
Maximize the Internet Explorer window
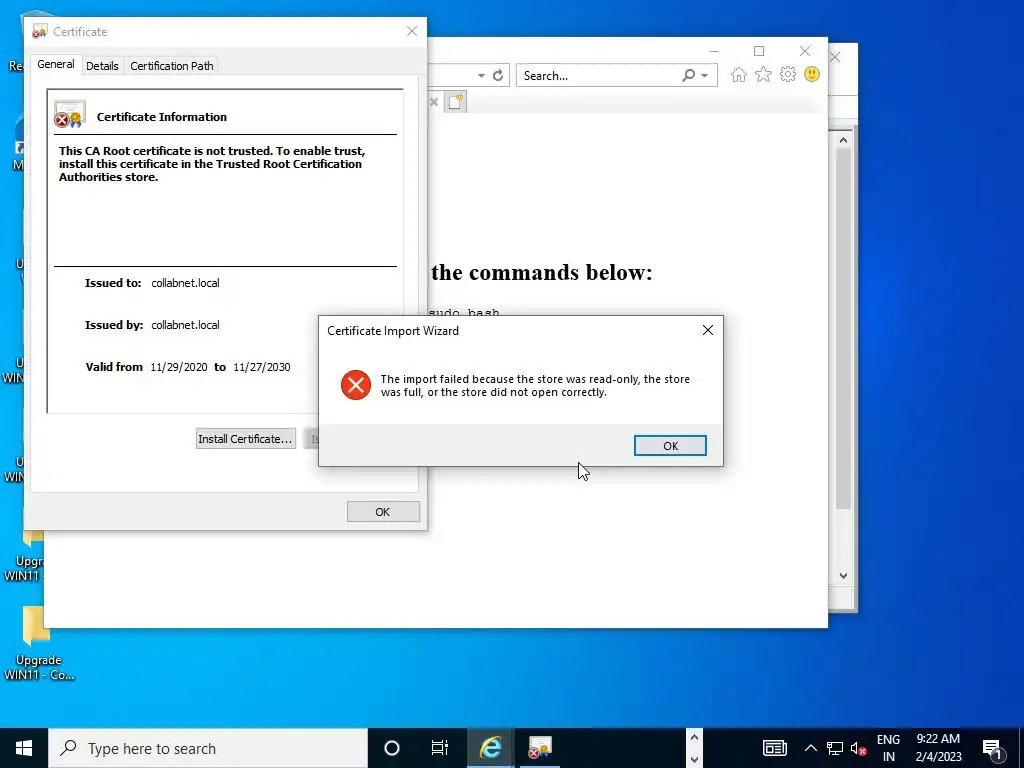click(759, 51)
